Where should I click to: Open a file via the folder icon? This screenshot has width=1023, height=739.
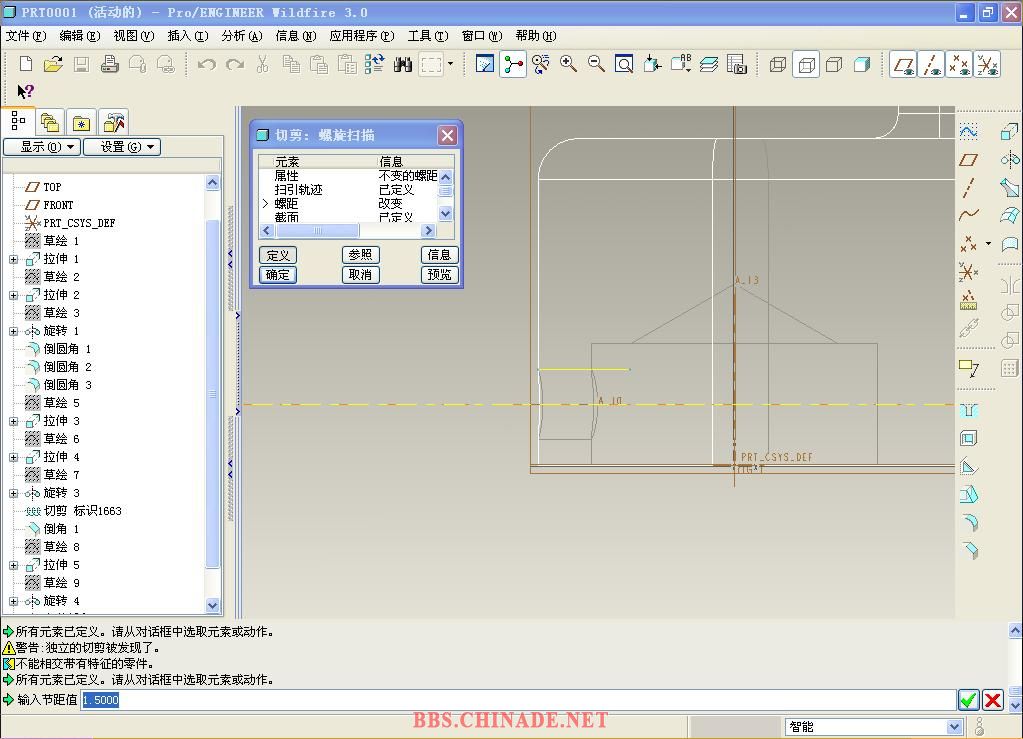pos(53,64)
